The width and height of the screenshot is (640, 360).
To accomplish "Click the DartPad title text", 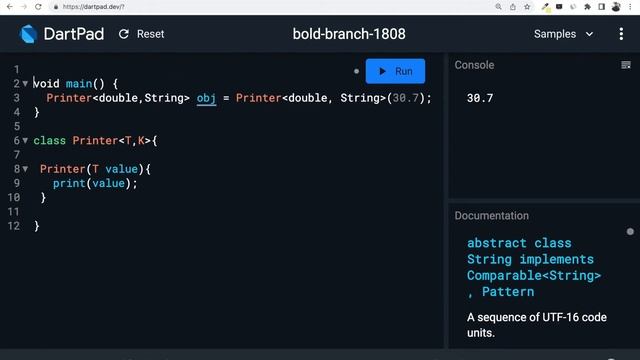I will tap(74, 34).
